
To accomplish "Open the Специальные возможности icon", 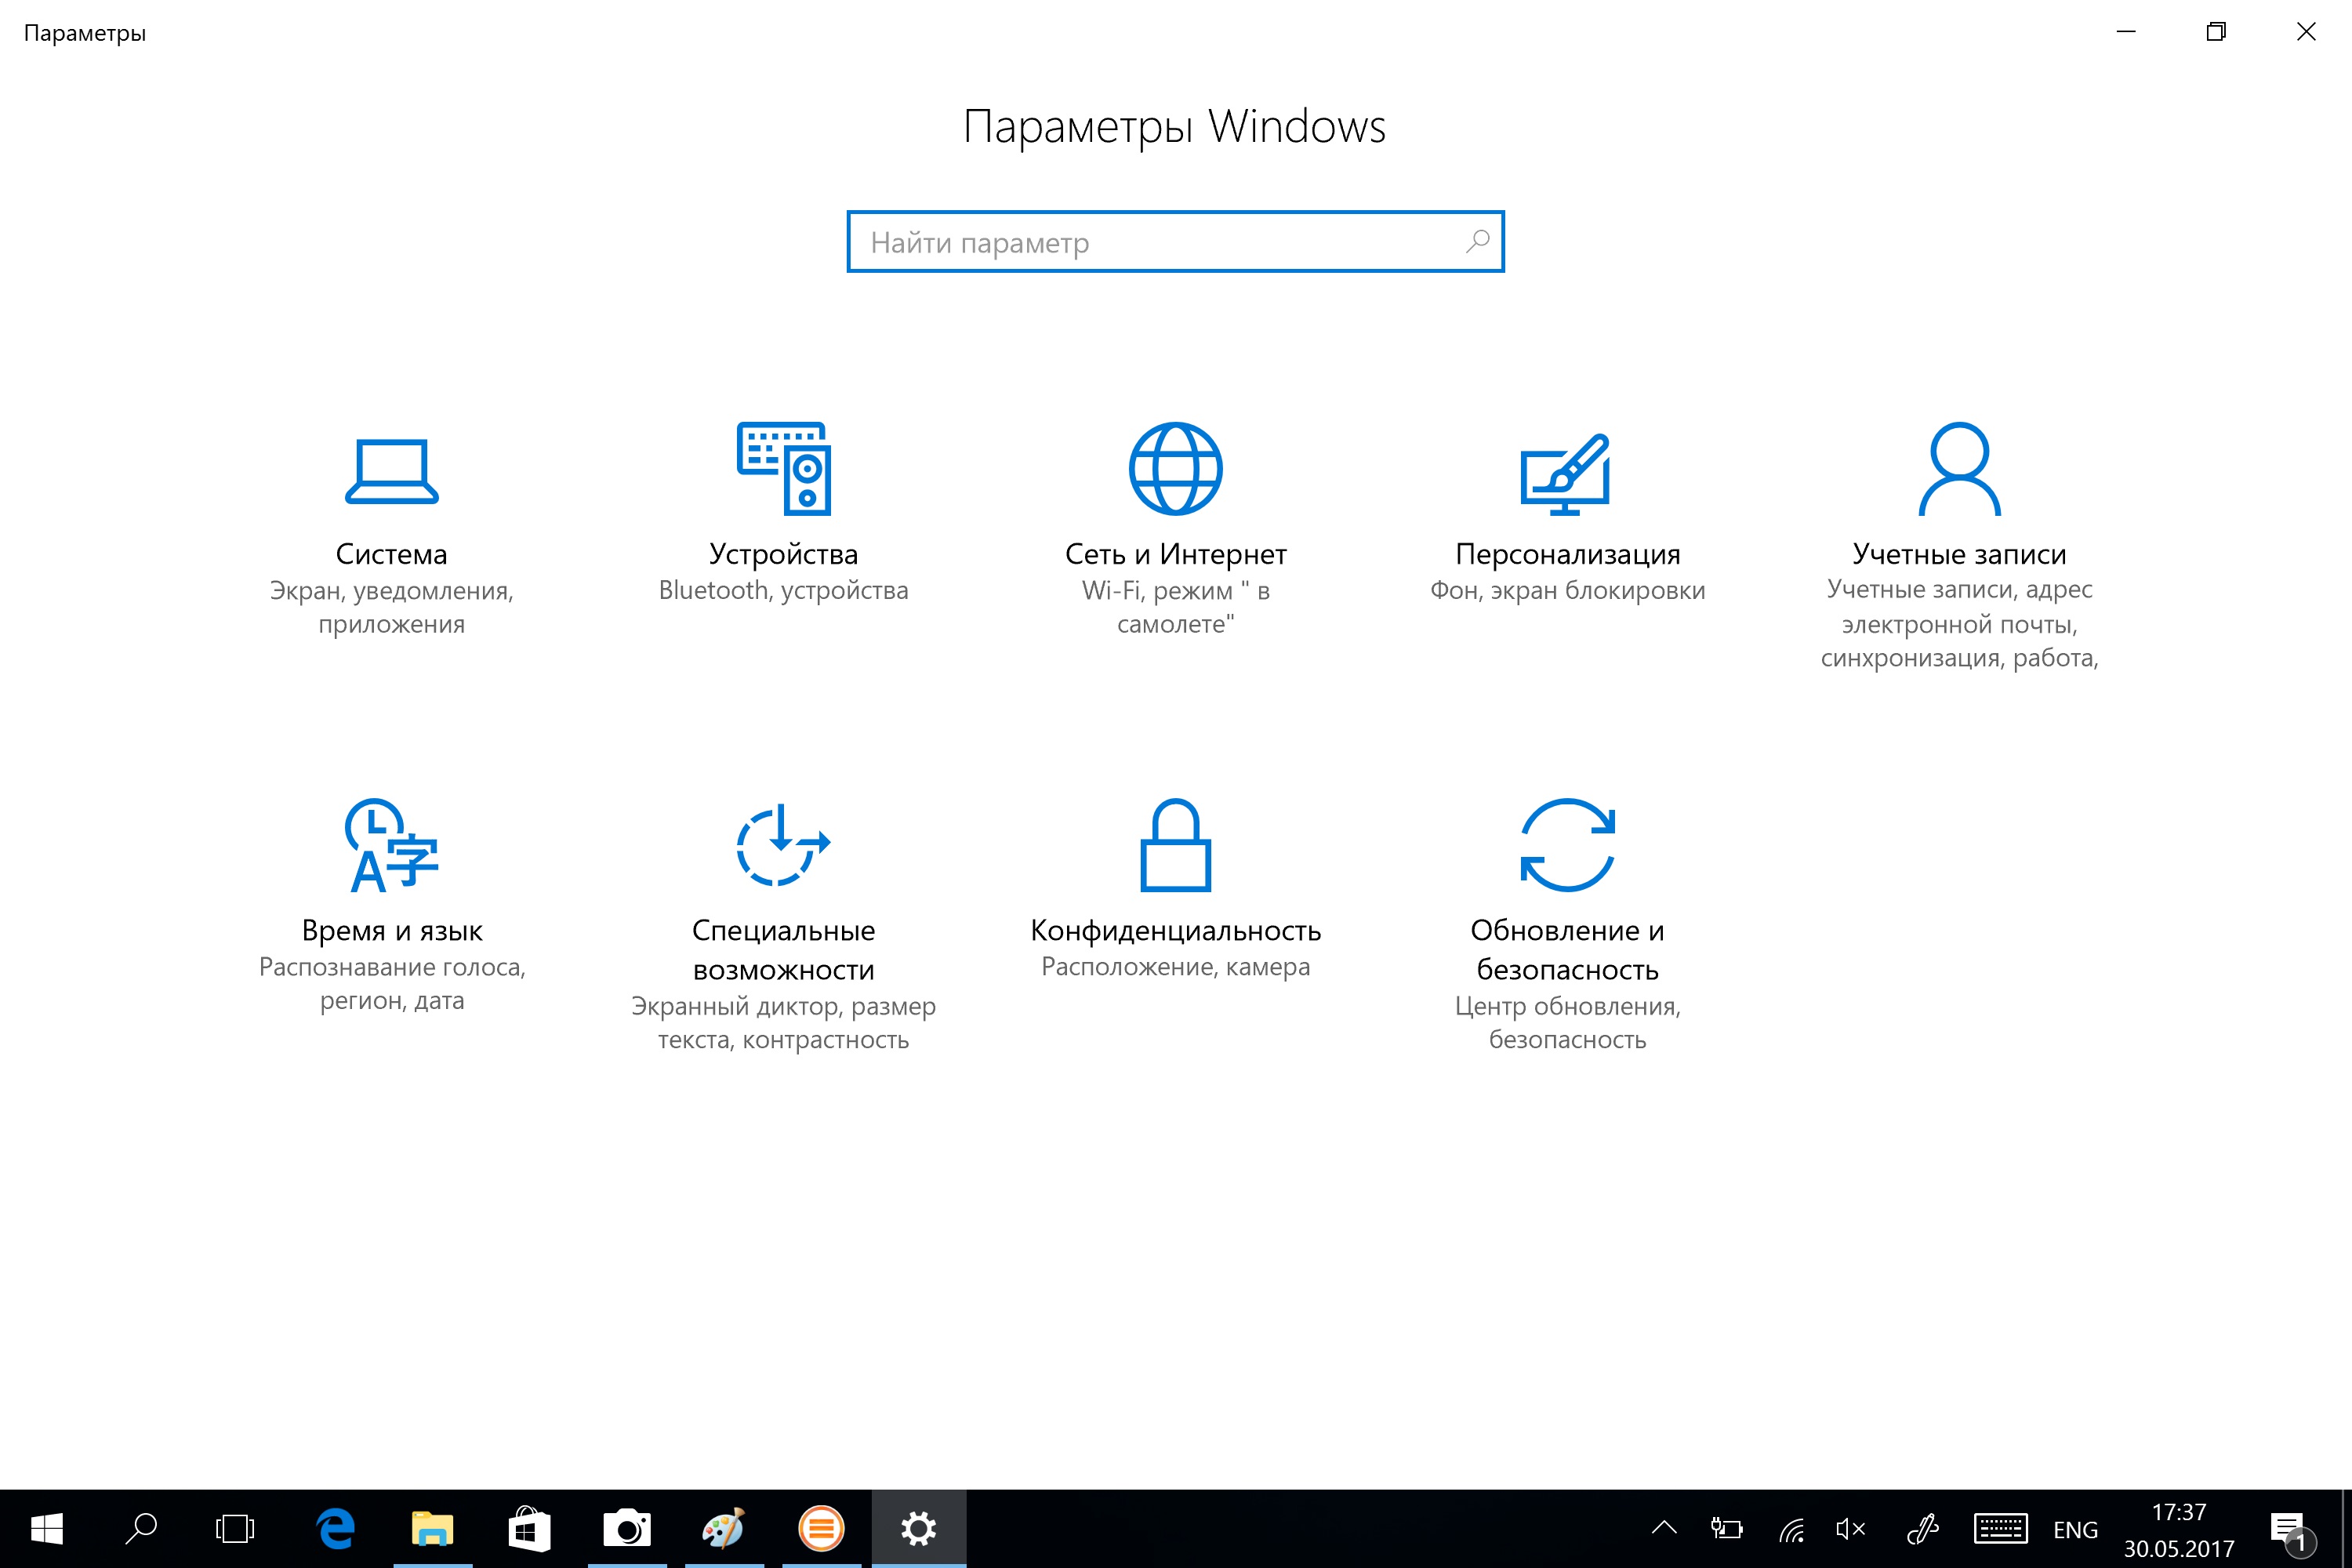I will (x=783, y=845).
